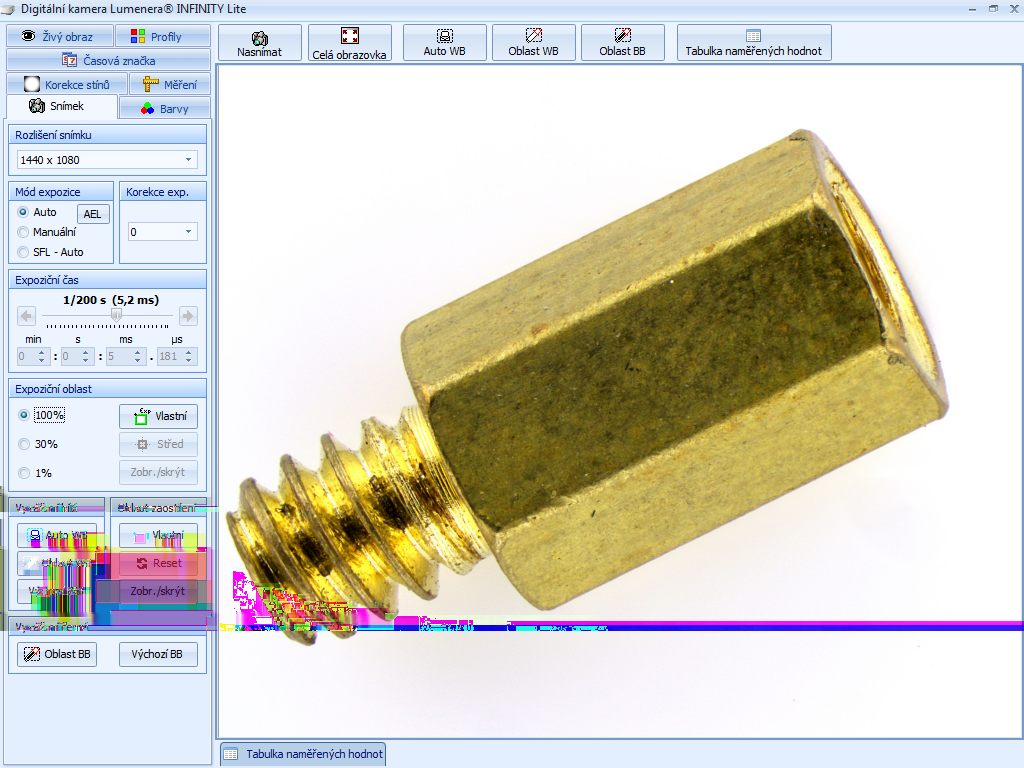Click the Mód expozice section header
Screen dimensions: 1024x768
(61, 191)
